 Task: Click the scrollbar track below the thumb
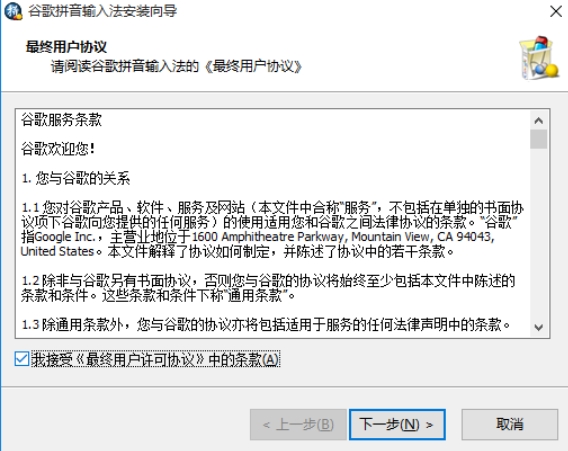(x=539, y=234)
